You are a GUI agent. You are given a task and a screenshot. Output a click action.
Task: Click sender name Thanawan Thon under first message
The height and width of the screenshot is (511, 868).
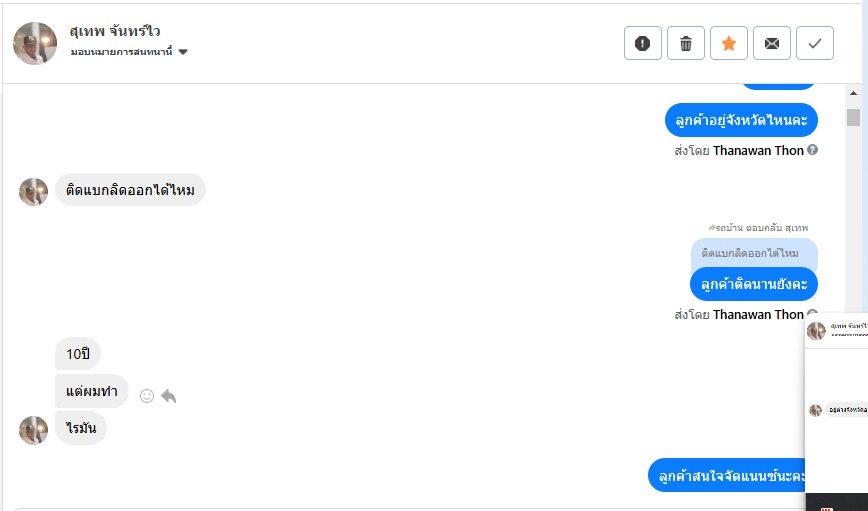758,150
